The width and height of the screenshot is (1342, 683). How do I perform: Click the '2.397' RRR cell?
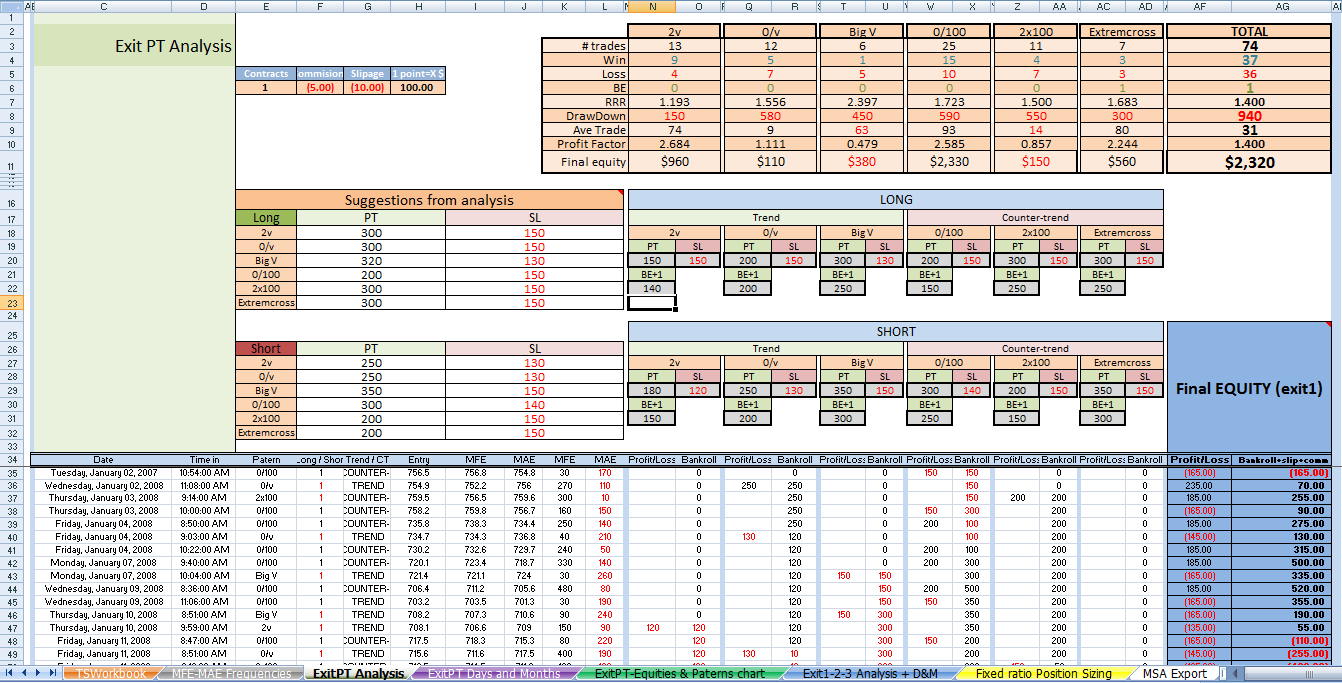point(861,102)
